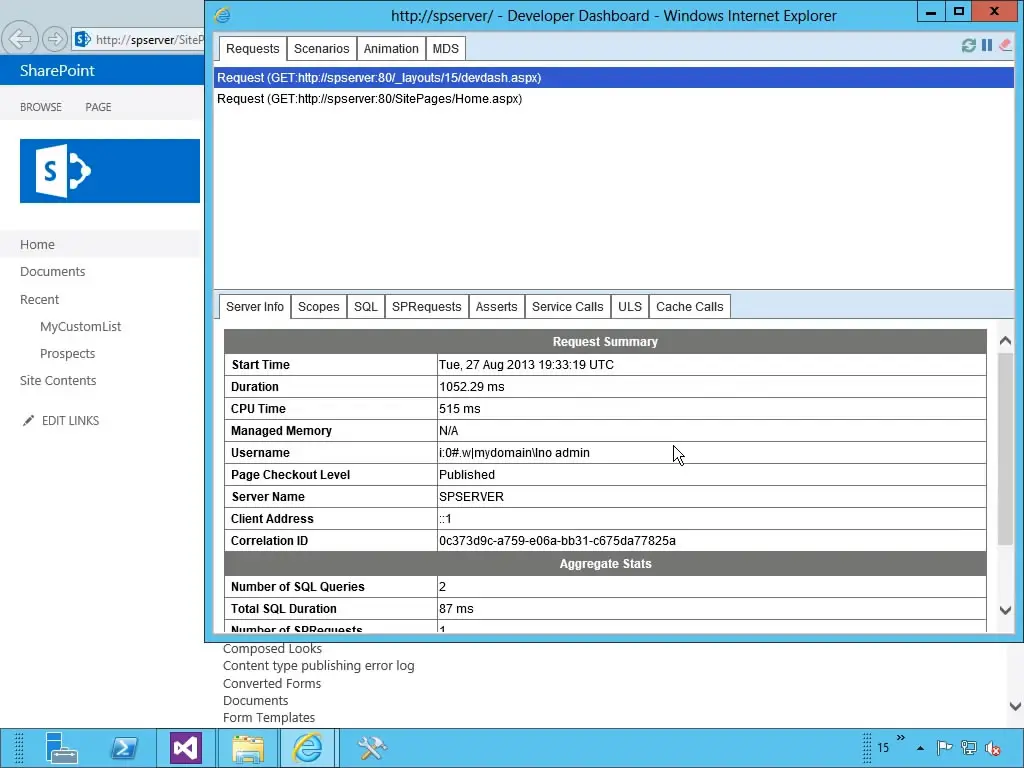This screenshot has height=768, width=1024.
Task: Clear requests with the eraser icon
Action: [x=1005, y=45]
